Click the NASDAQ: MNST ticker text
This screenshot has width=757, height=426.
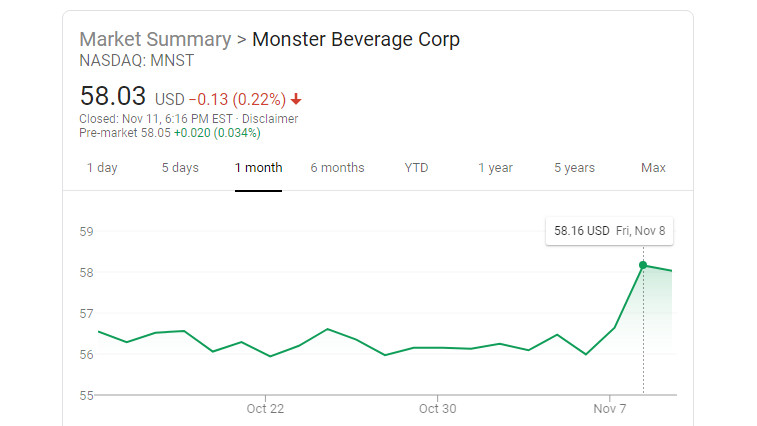click(137, 60)
